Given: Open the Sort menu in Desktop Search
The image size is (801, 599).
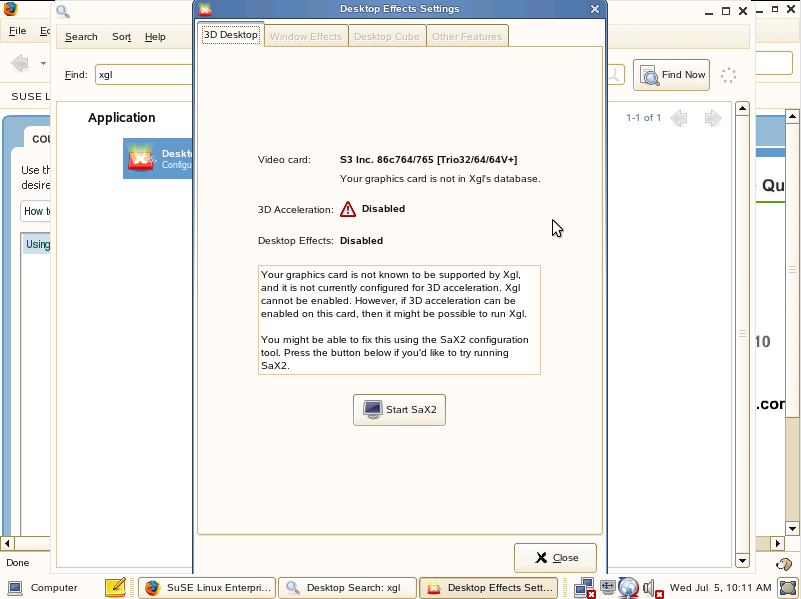Looking at the screenshot, I should [122, 37].
